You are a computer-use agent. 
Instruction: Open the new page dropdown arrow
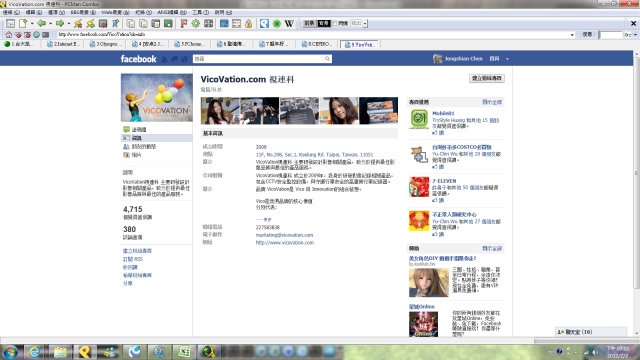coord(32,24)
